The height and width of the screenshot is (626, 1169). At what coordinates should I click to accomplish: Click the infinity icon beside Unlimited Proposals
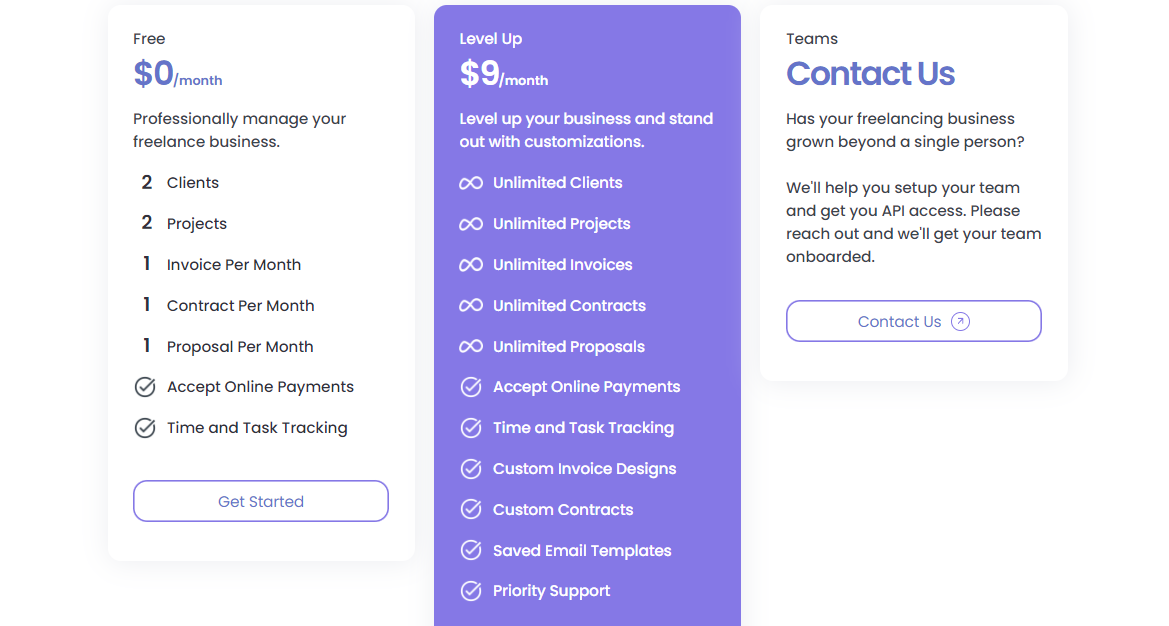(x=470, y=346)
